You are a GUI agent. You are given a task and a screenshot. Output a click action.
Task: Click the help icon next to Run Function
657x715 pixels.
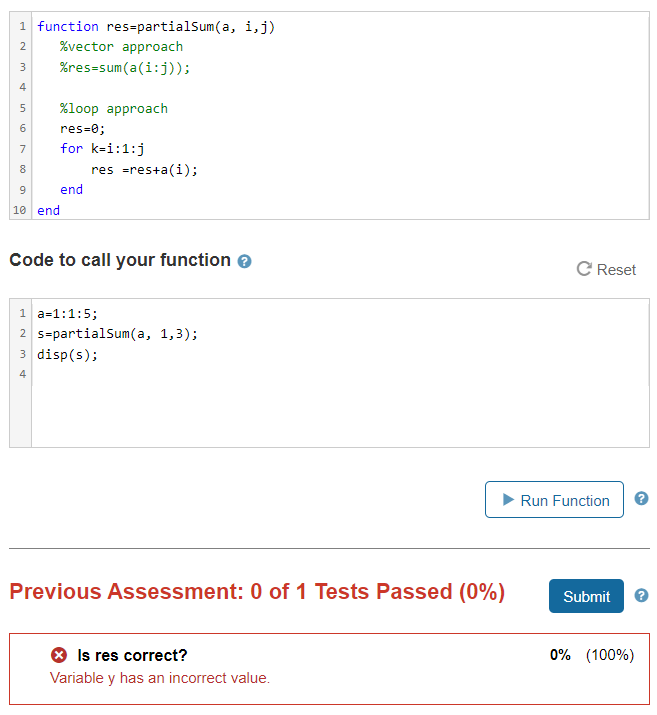[x=641, y=498]
